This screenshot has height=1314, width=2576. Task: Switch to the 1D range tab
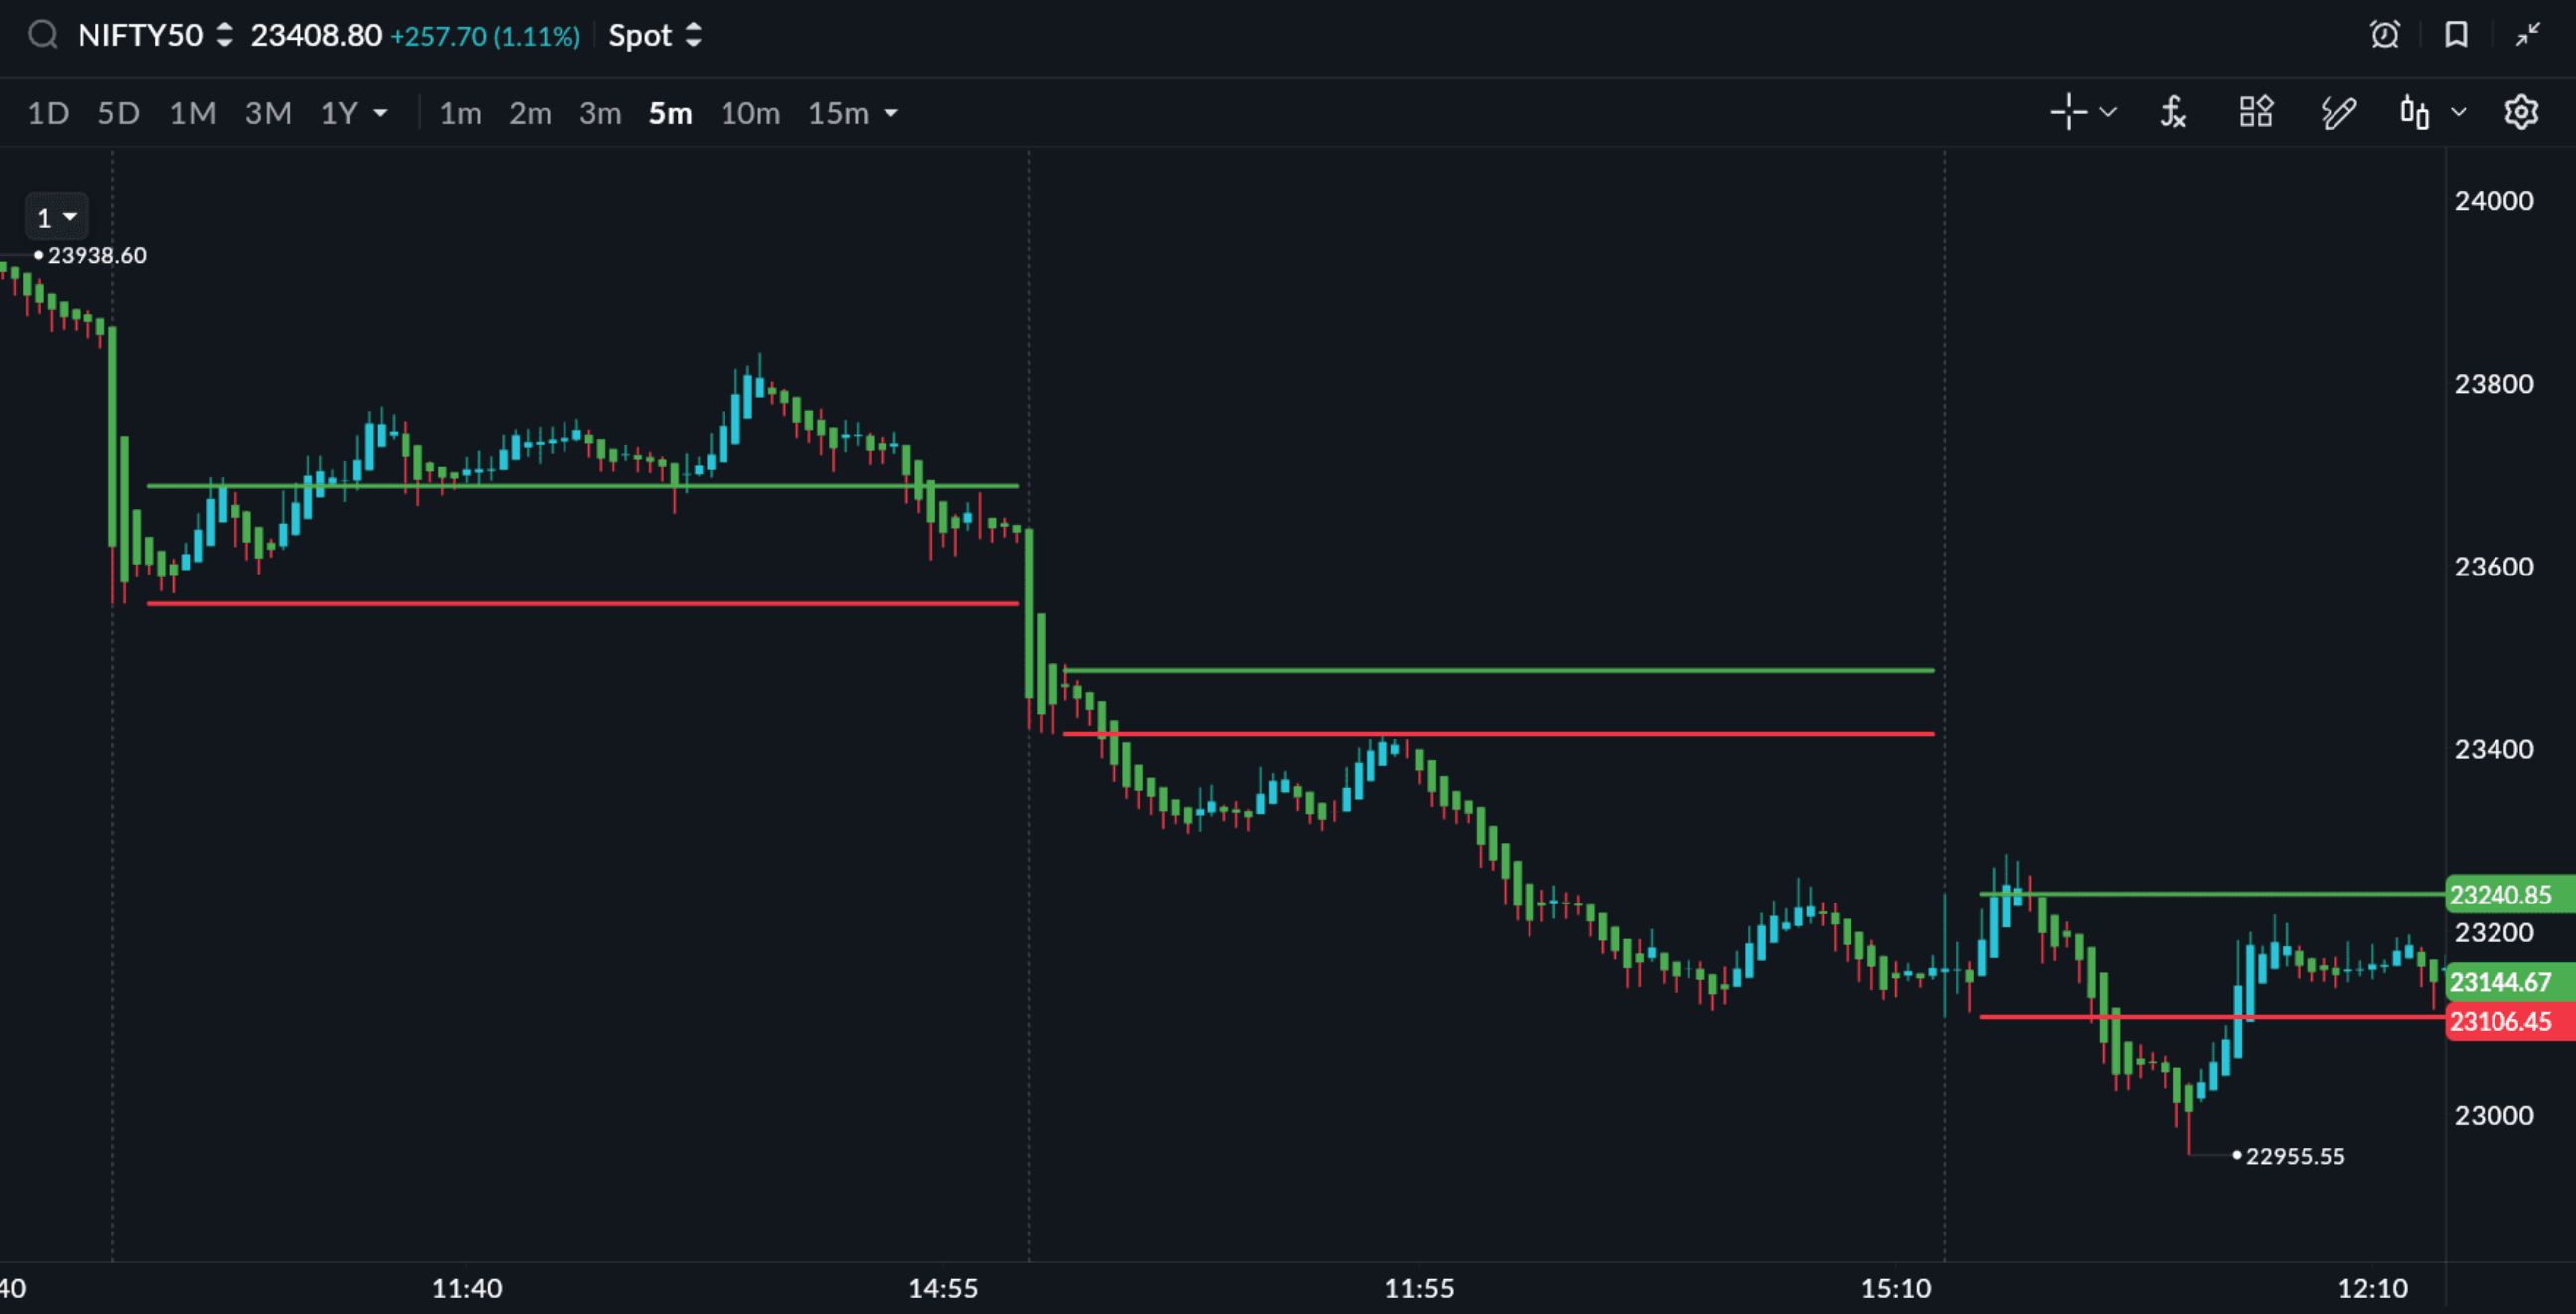coord(47,114)
